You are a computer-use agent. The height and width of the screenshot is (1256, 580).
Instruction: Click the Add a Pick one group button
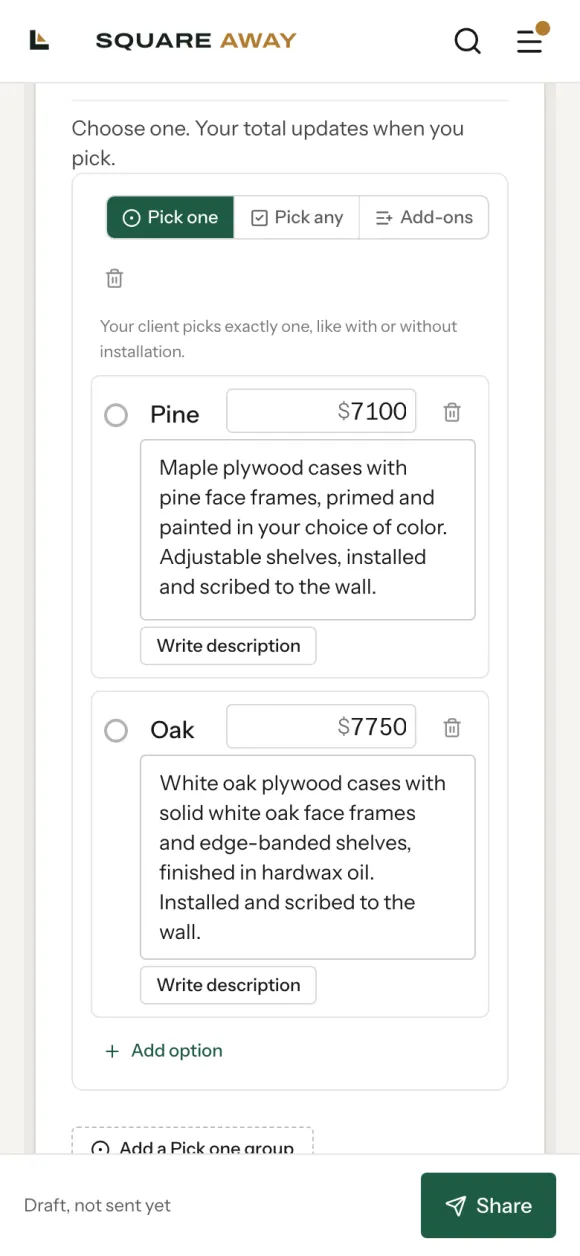pyautogui.click(x=193, y=1143)
